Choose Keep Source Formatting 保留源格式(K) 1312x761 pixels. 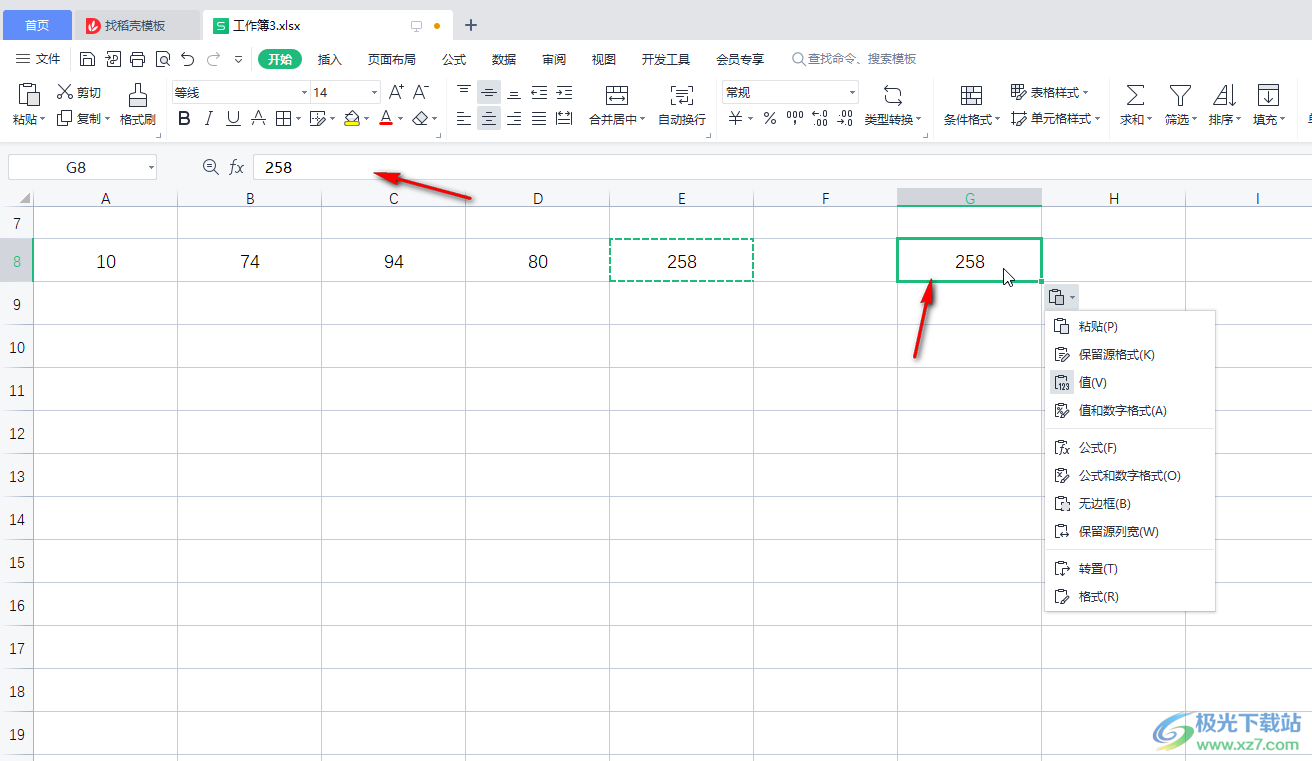[x=1130, y=354]
